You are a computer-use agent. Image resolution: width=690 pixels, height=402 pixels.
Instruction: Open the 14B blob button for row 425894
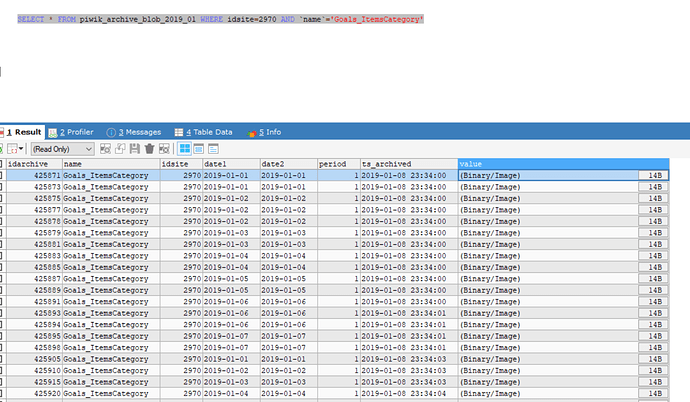tap(653, 325)
